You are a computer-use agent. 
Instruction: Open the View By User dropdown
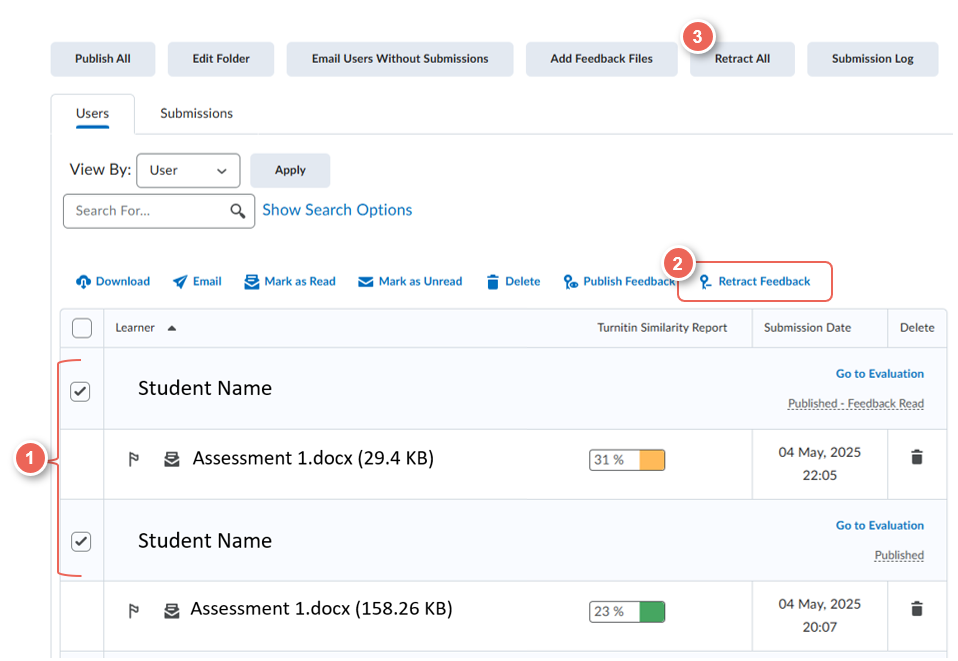tap(188, 170)
